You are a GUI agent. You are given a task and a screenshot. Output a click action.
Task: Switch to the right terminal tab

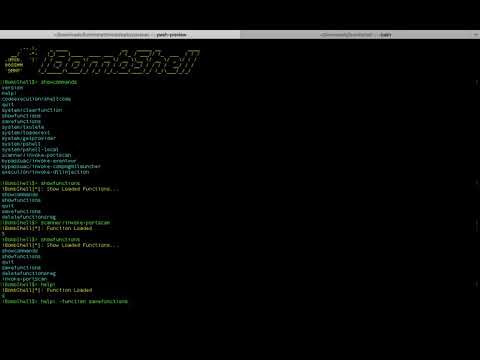pyautogui.click(x=356, y=35)
